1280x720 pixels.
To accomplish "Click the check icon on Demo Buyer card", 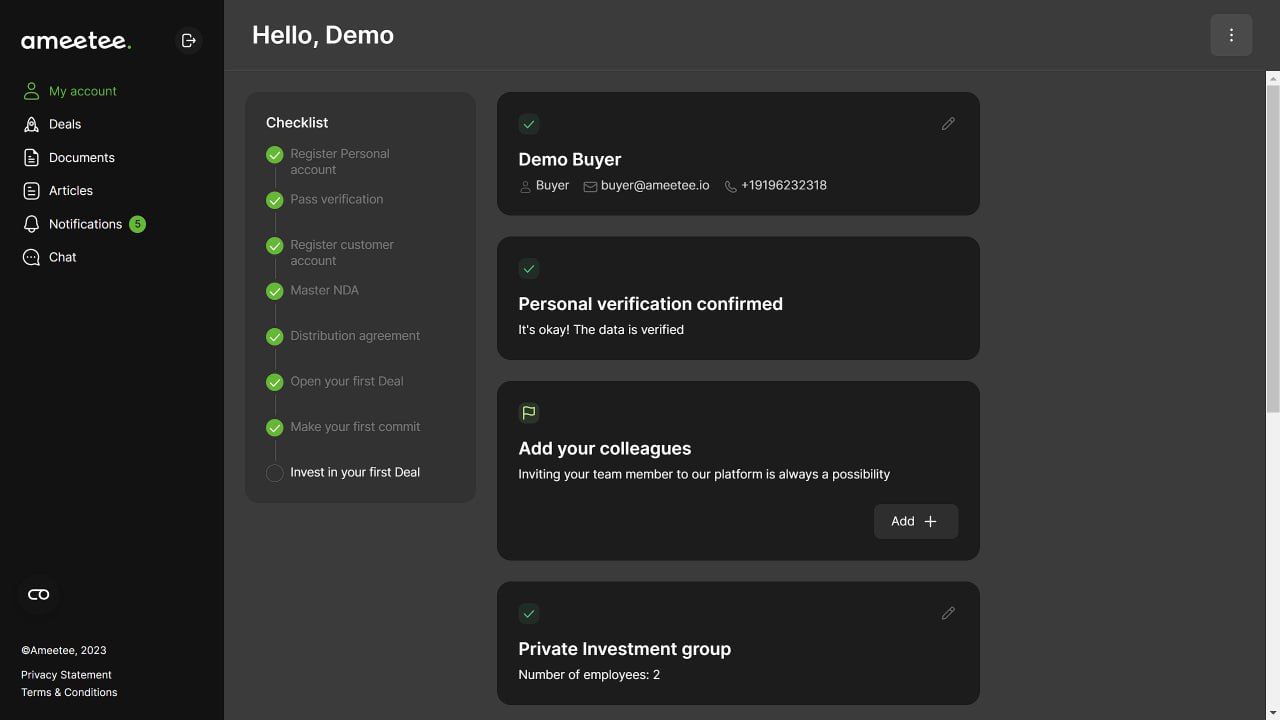I will [529, 124].
